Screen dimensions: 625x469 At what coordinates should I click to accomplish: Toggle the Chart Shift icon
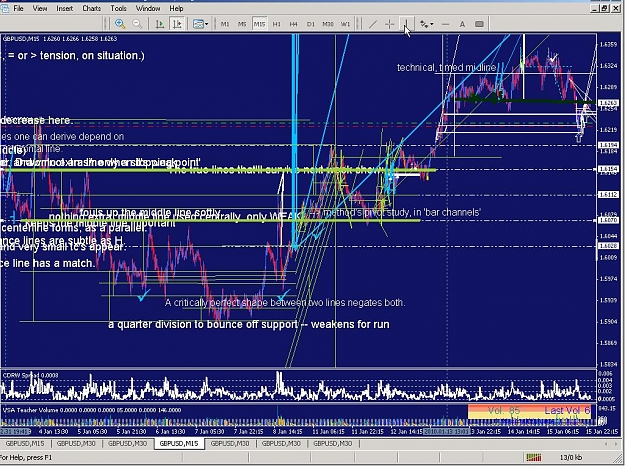pyautogui.click(x=177, y=24)
